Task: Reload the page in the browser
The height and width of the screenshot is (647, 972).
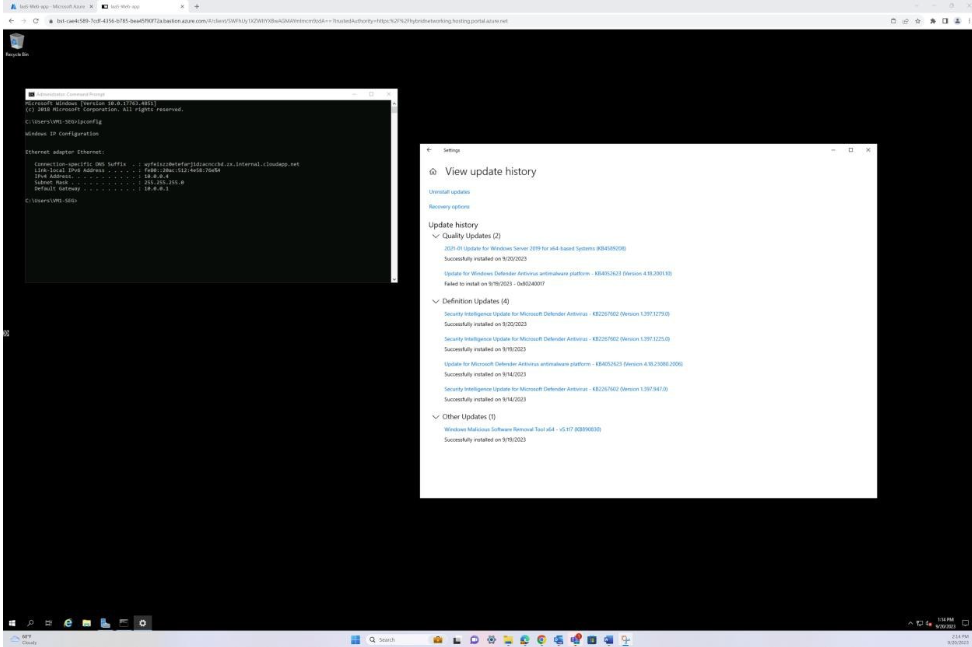Action: (36, 21)
